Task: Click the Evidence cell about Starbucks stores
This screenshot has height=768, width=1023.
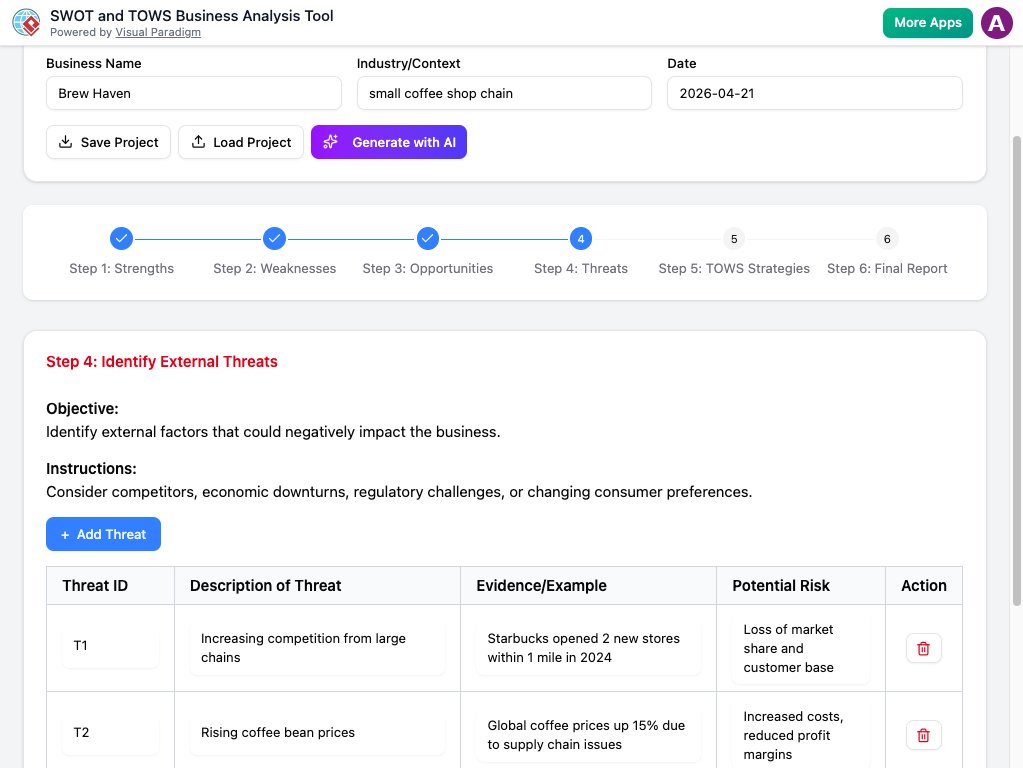Action: pos(587,648)
